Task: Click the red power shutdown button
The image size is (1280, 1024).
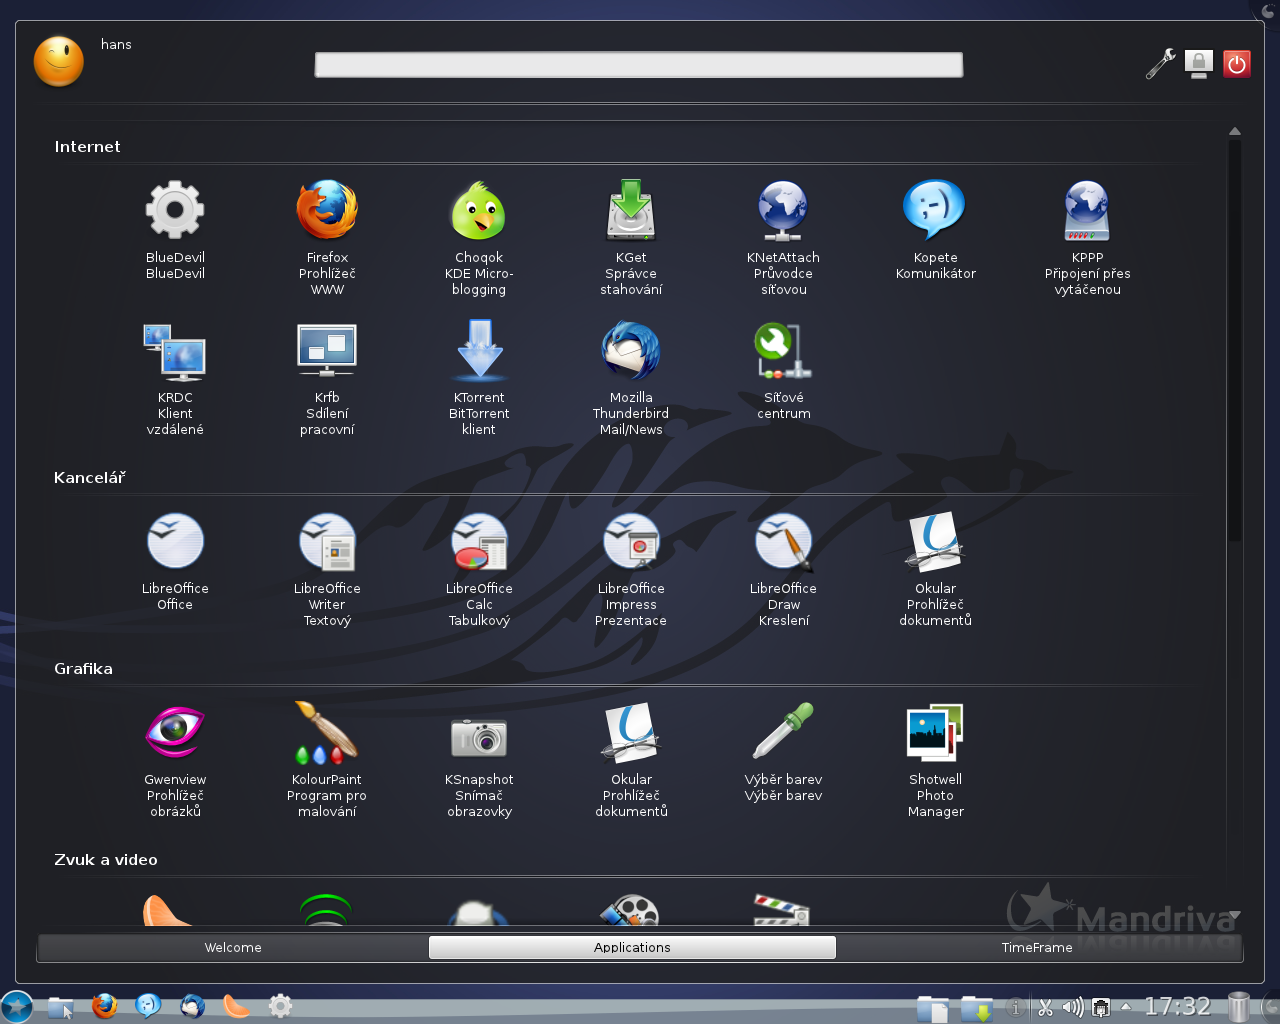Action: click(x=1237, y=64)
